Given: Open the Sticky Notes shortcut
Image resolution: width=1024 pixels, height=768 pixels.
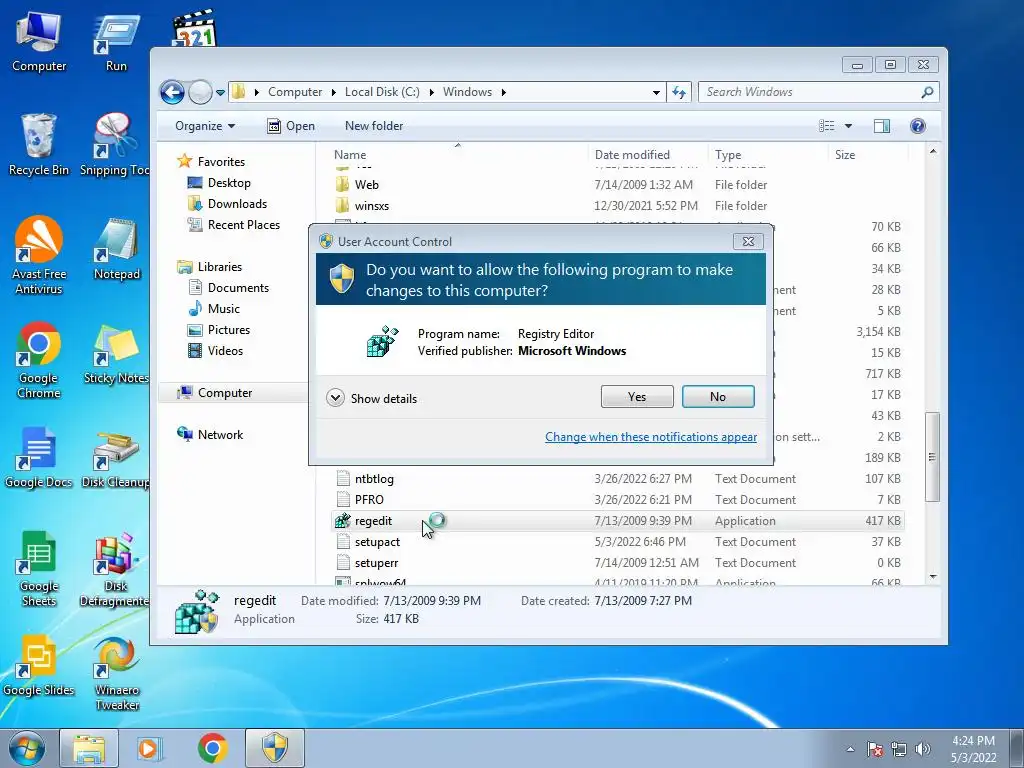Looking at the screenshot, I should tap(116, 354).
